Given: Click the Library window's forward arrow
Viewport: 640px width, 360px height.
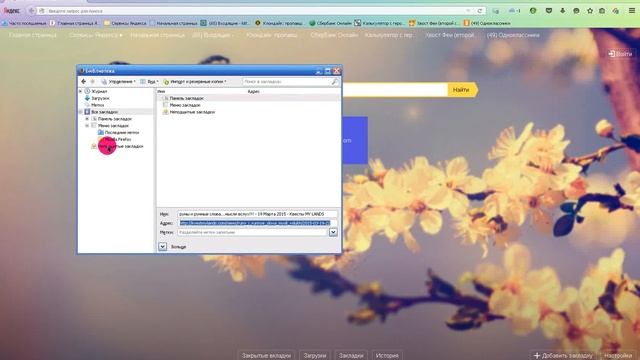Looking at the screenshot, I should coord(92,82).
